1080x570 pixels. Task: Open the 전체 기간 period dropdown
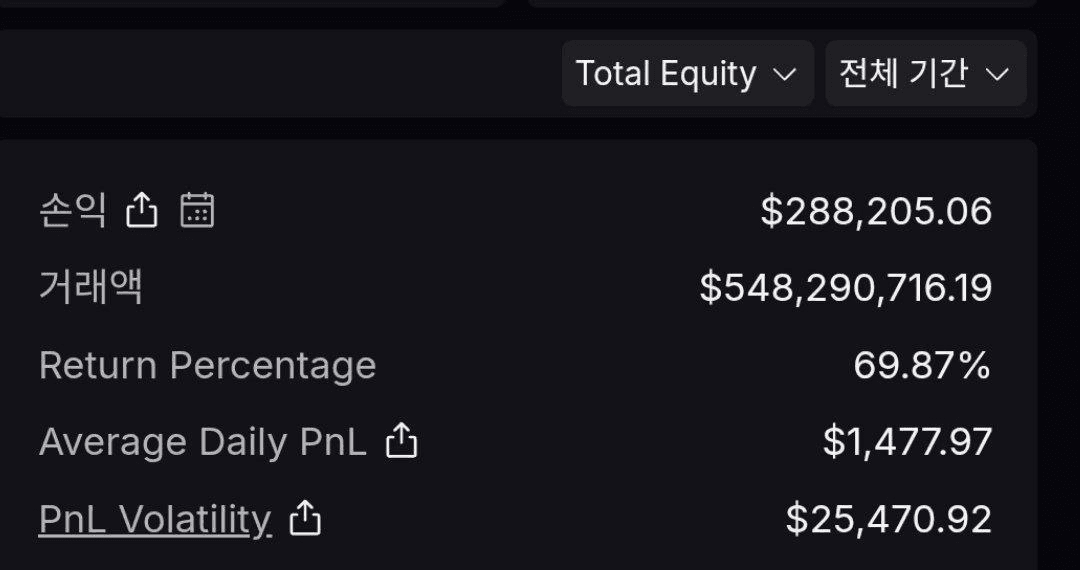point(926,73)
